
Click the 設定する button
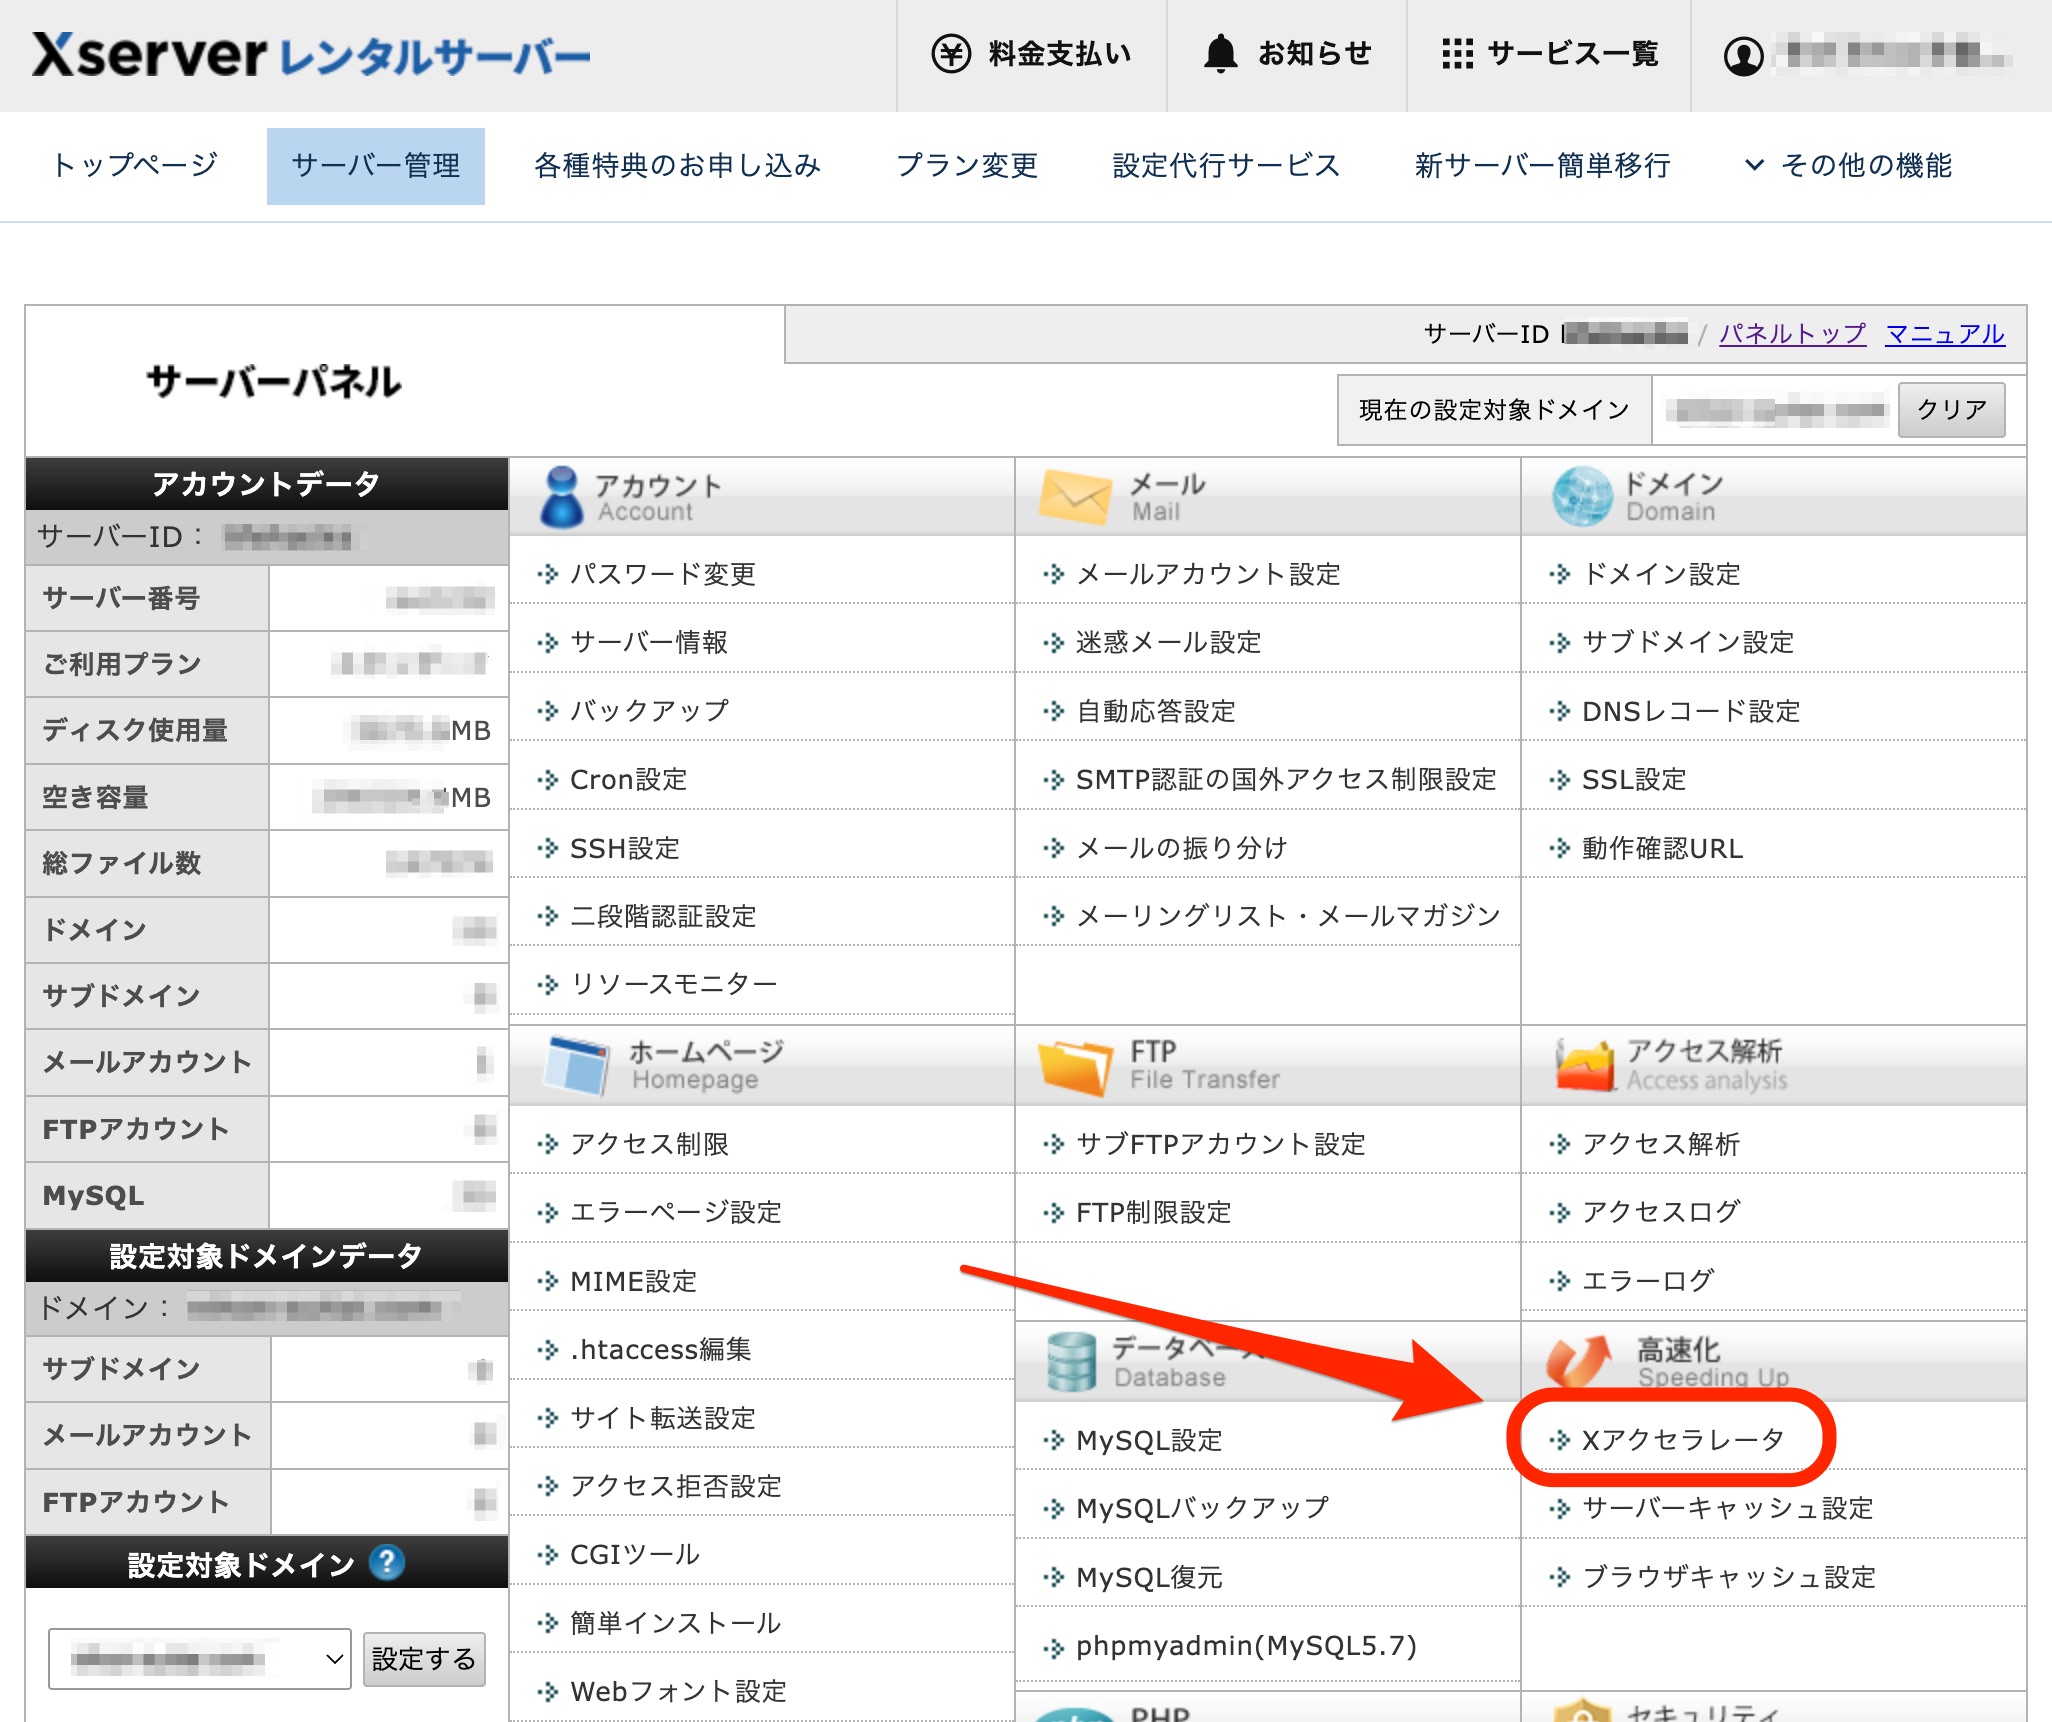point(424,1659)
